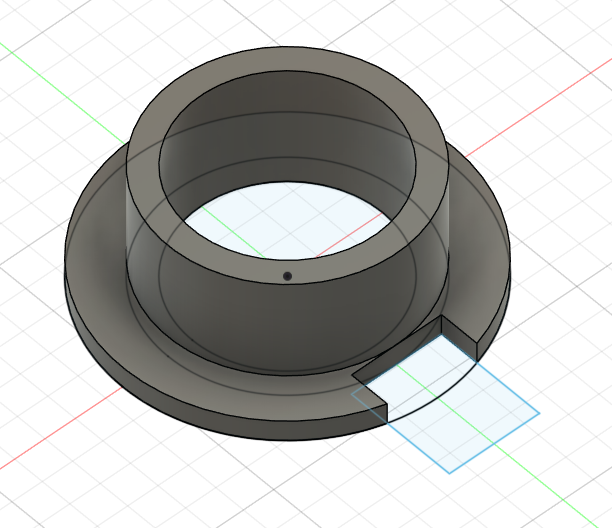The width and height of the screenshot is (612, 528).
Task: Select the short right-hand wall of the flange notch
Action: (459, 338)
